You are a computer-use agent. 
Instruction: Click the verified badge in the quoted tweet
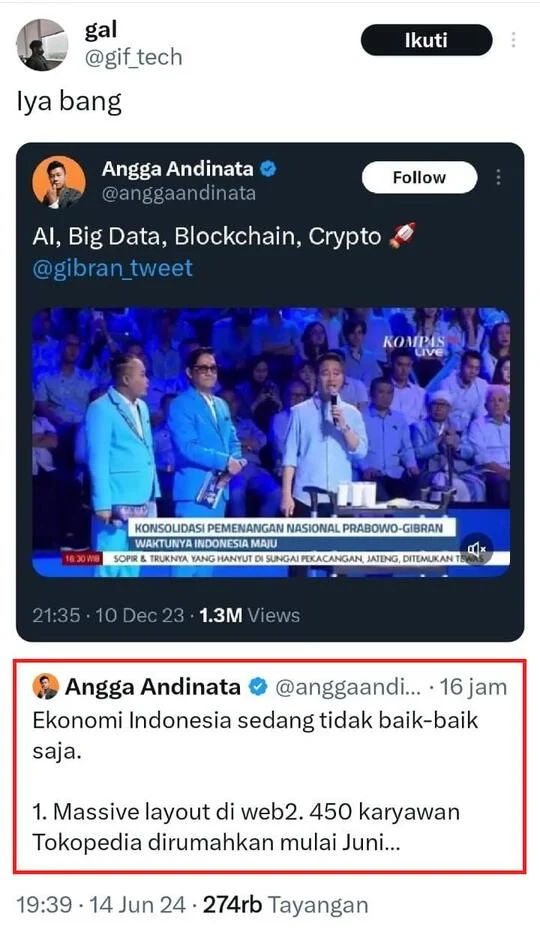tap(258, 687)
